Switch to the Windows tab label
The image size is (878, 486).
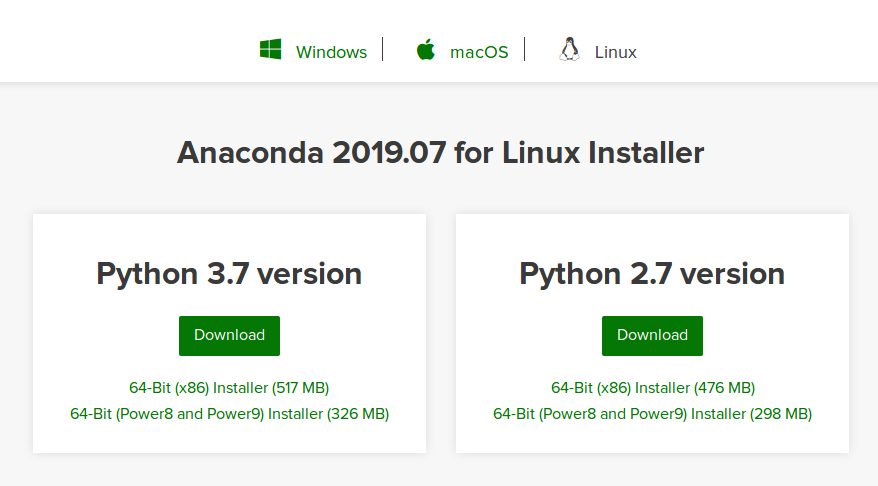click(331, 52)
